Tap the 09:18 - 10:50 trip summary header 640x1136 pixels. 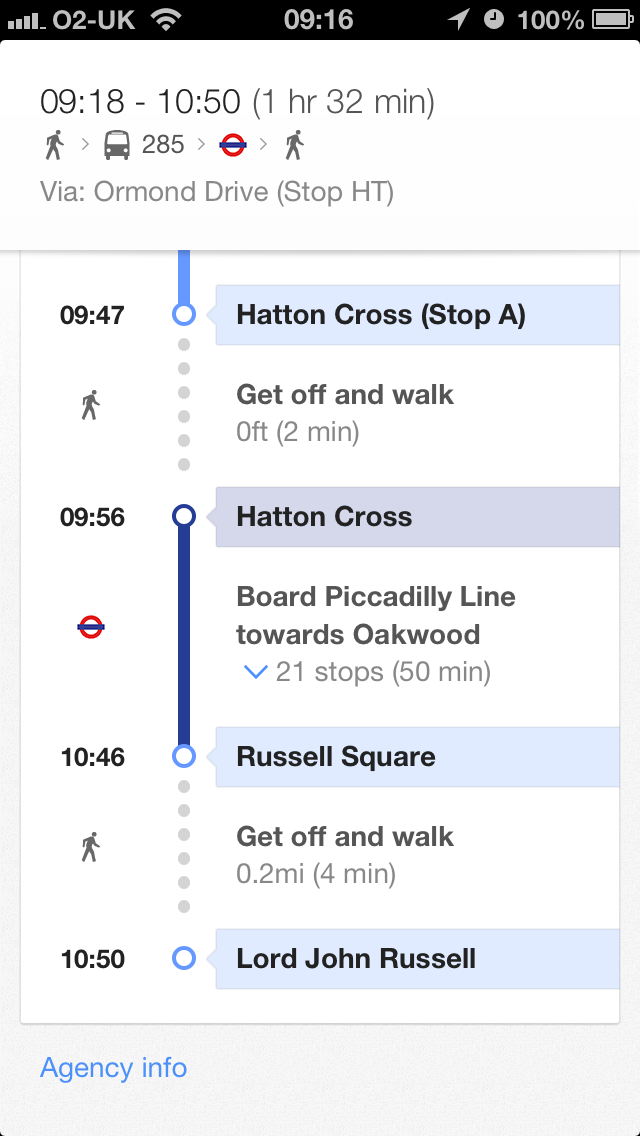(320, 145)
